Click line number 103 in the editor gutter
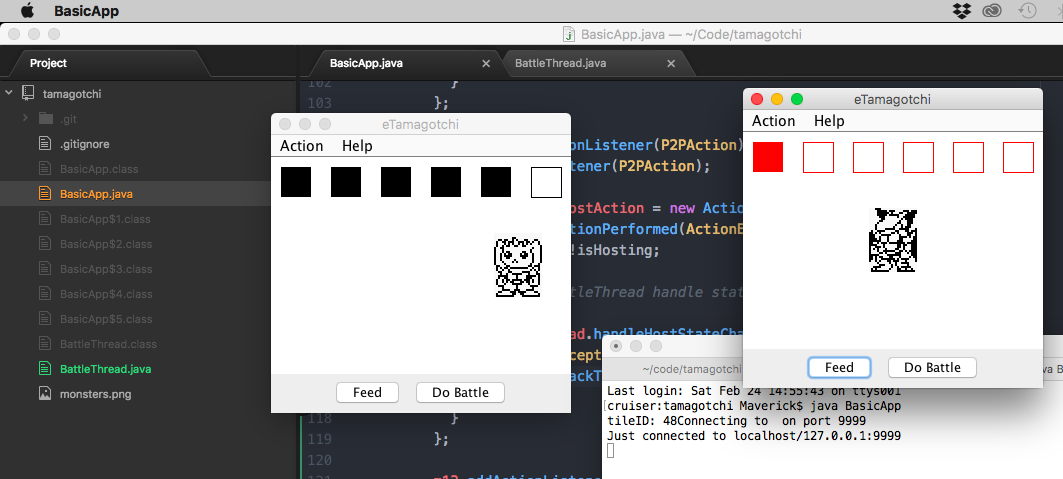 pos(319,103)
